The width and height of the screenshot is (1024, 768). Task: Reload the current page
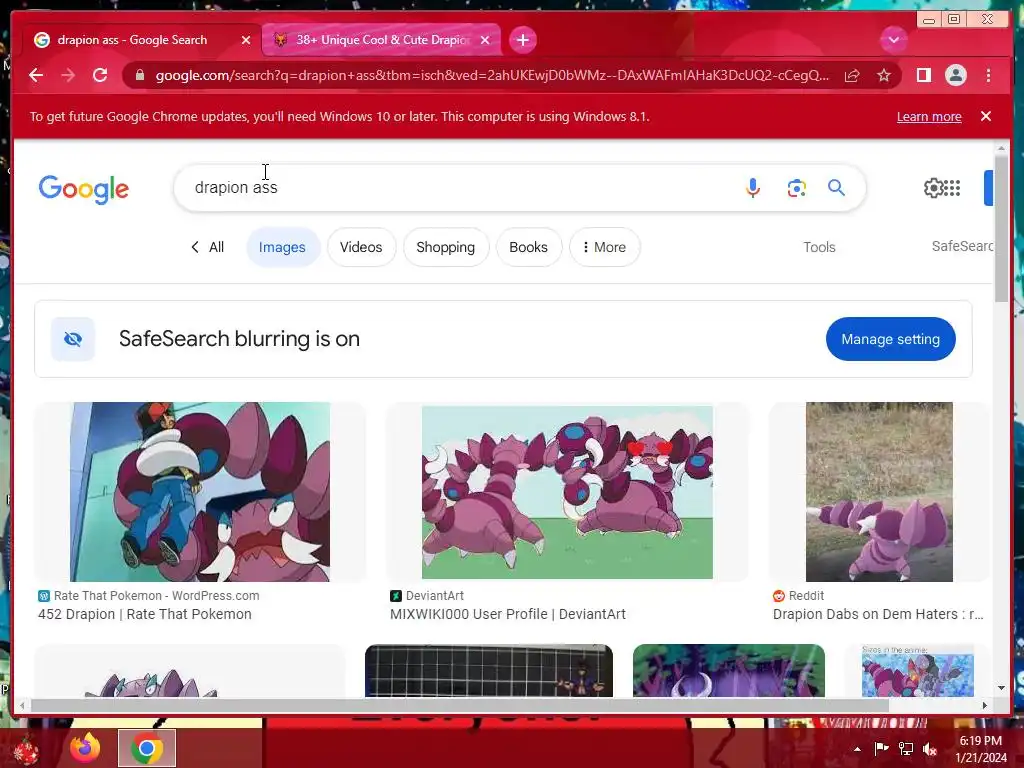point(100,75)
